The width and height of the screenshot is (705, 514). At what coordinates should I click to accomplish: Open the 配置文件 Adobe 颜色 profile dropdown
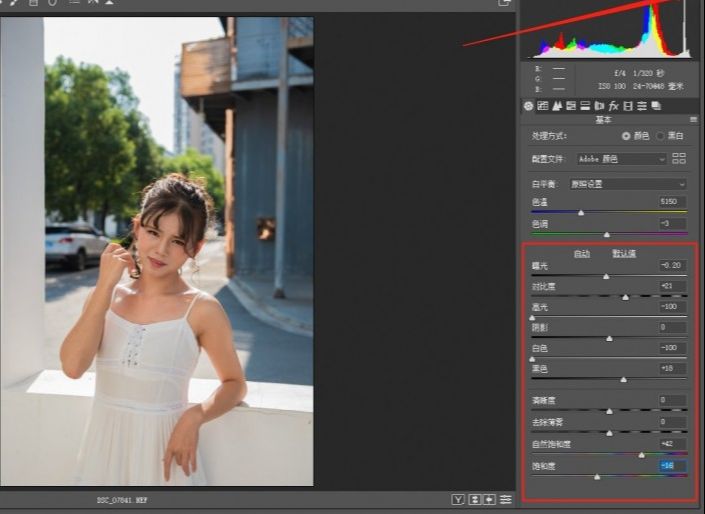tap(621, 159)
